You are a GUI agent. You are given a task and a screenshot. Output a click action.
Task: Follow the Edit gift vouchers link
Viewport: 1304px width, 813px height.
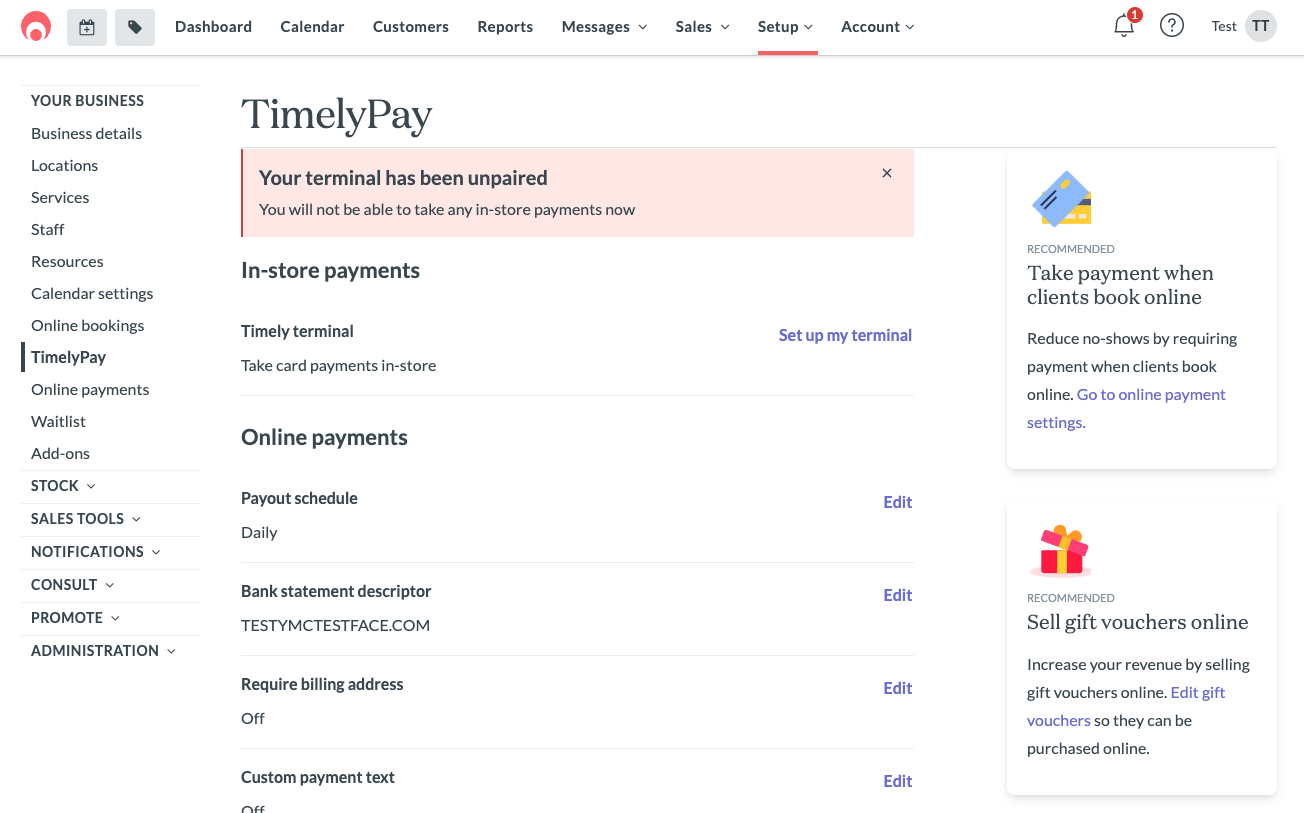point(1126,706)
